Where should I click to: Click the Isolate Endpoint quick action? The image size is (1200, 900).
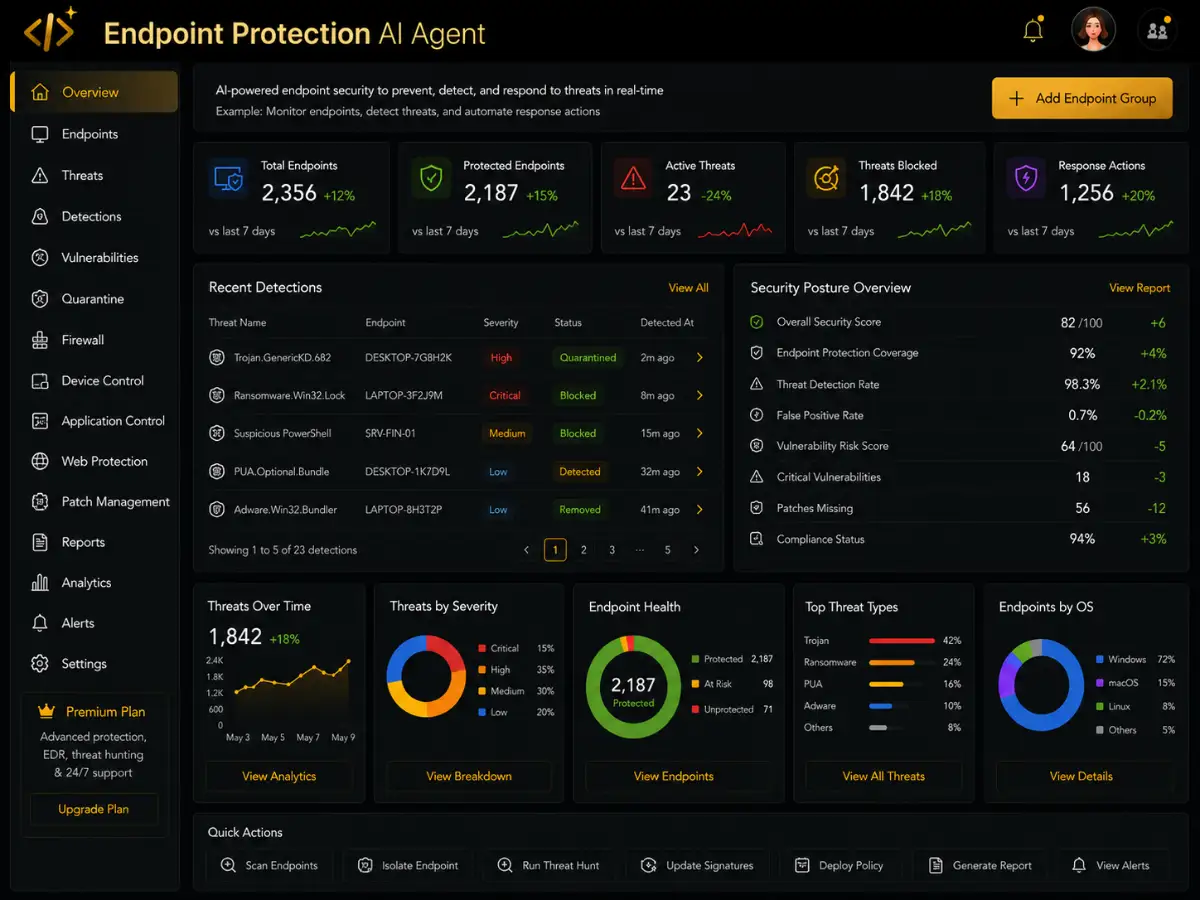coord(408,865)
